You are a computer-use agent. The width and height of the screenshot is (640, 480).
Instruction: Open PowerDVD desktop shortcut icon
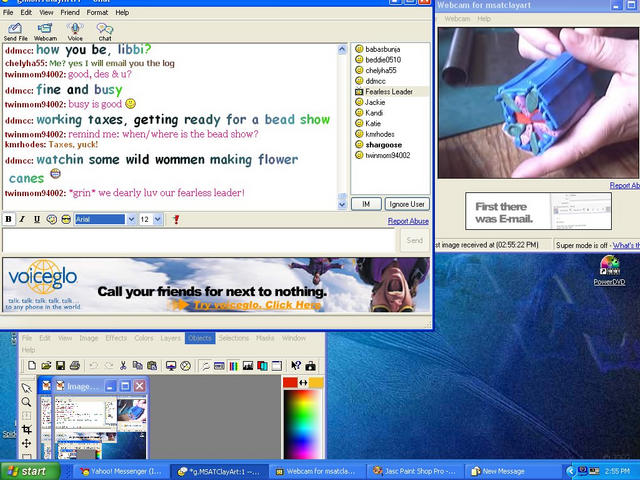[x=609, y=271]
